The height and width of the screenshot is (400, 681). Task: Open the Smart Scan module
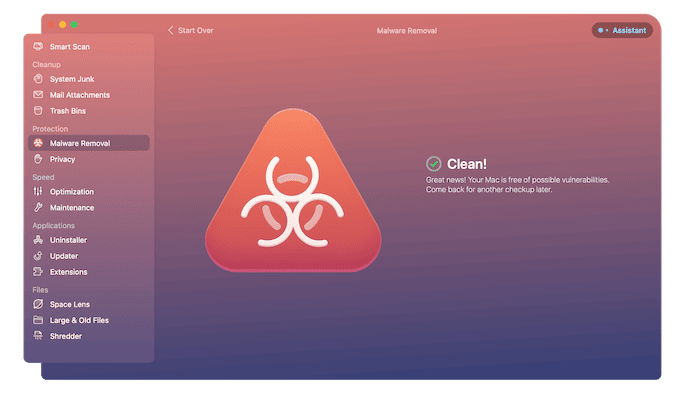[x=89, y=46]
